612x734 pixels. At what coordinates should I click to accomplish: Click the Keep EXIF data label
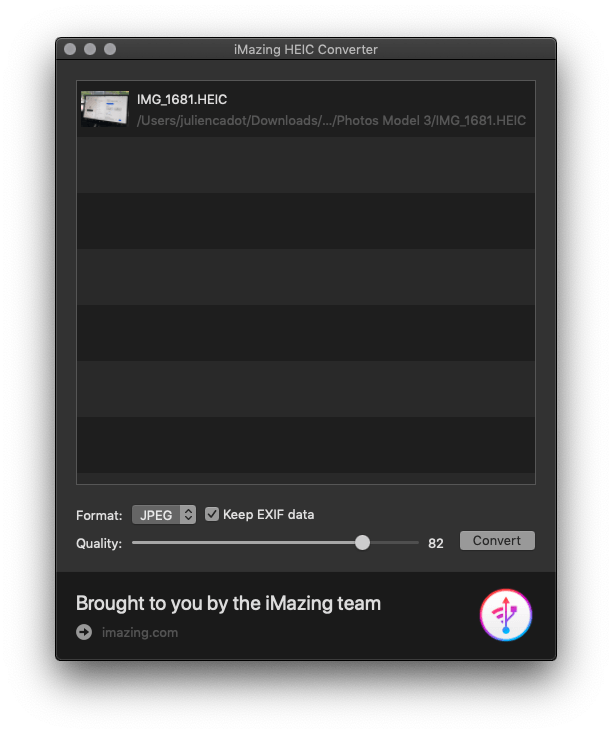point(268,514)
